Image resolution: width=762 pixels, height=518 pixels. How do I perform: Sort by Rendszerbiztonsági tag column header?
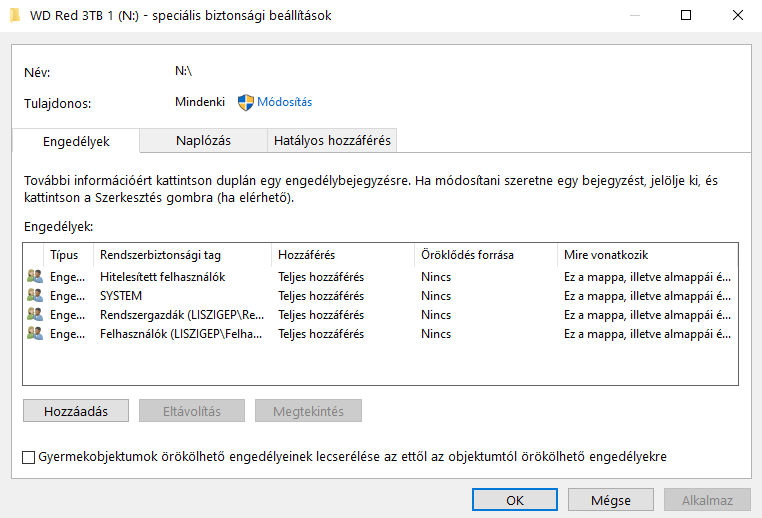[182, 255]
